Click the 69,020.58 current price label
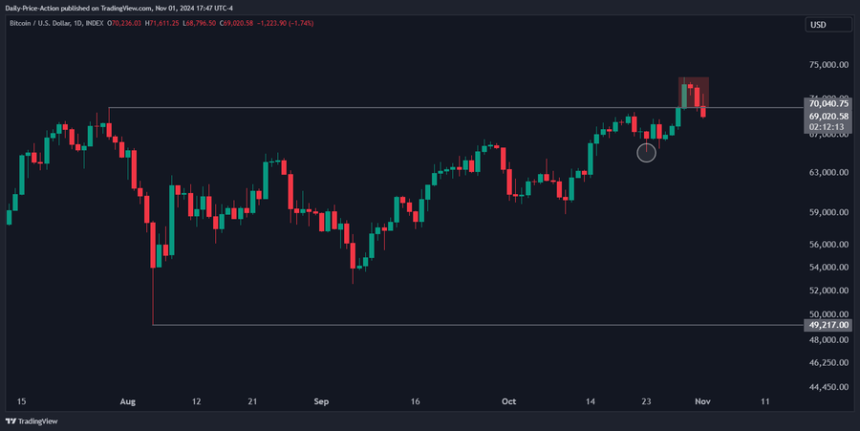860x431 pixels. (x=829, y=116)
